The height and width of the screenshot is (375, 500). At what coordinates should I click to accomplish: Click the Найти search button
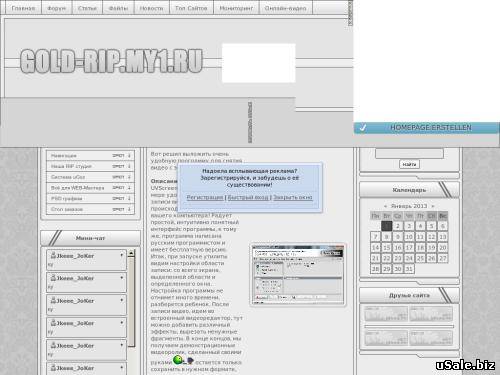[x=409, y=164]
